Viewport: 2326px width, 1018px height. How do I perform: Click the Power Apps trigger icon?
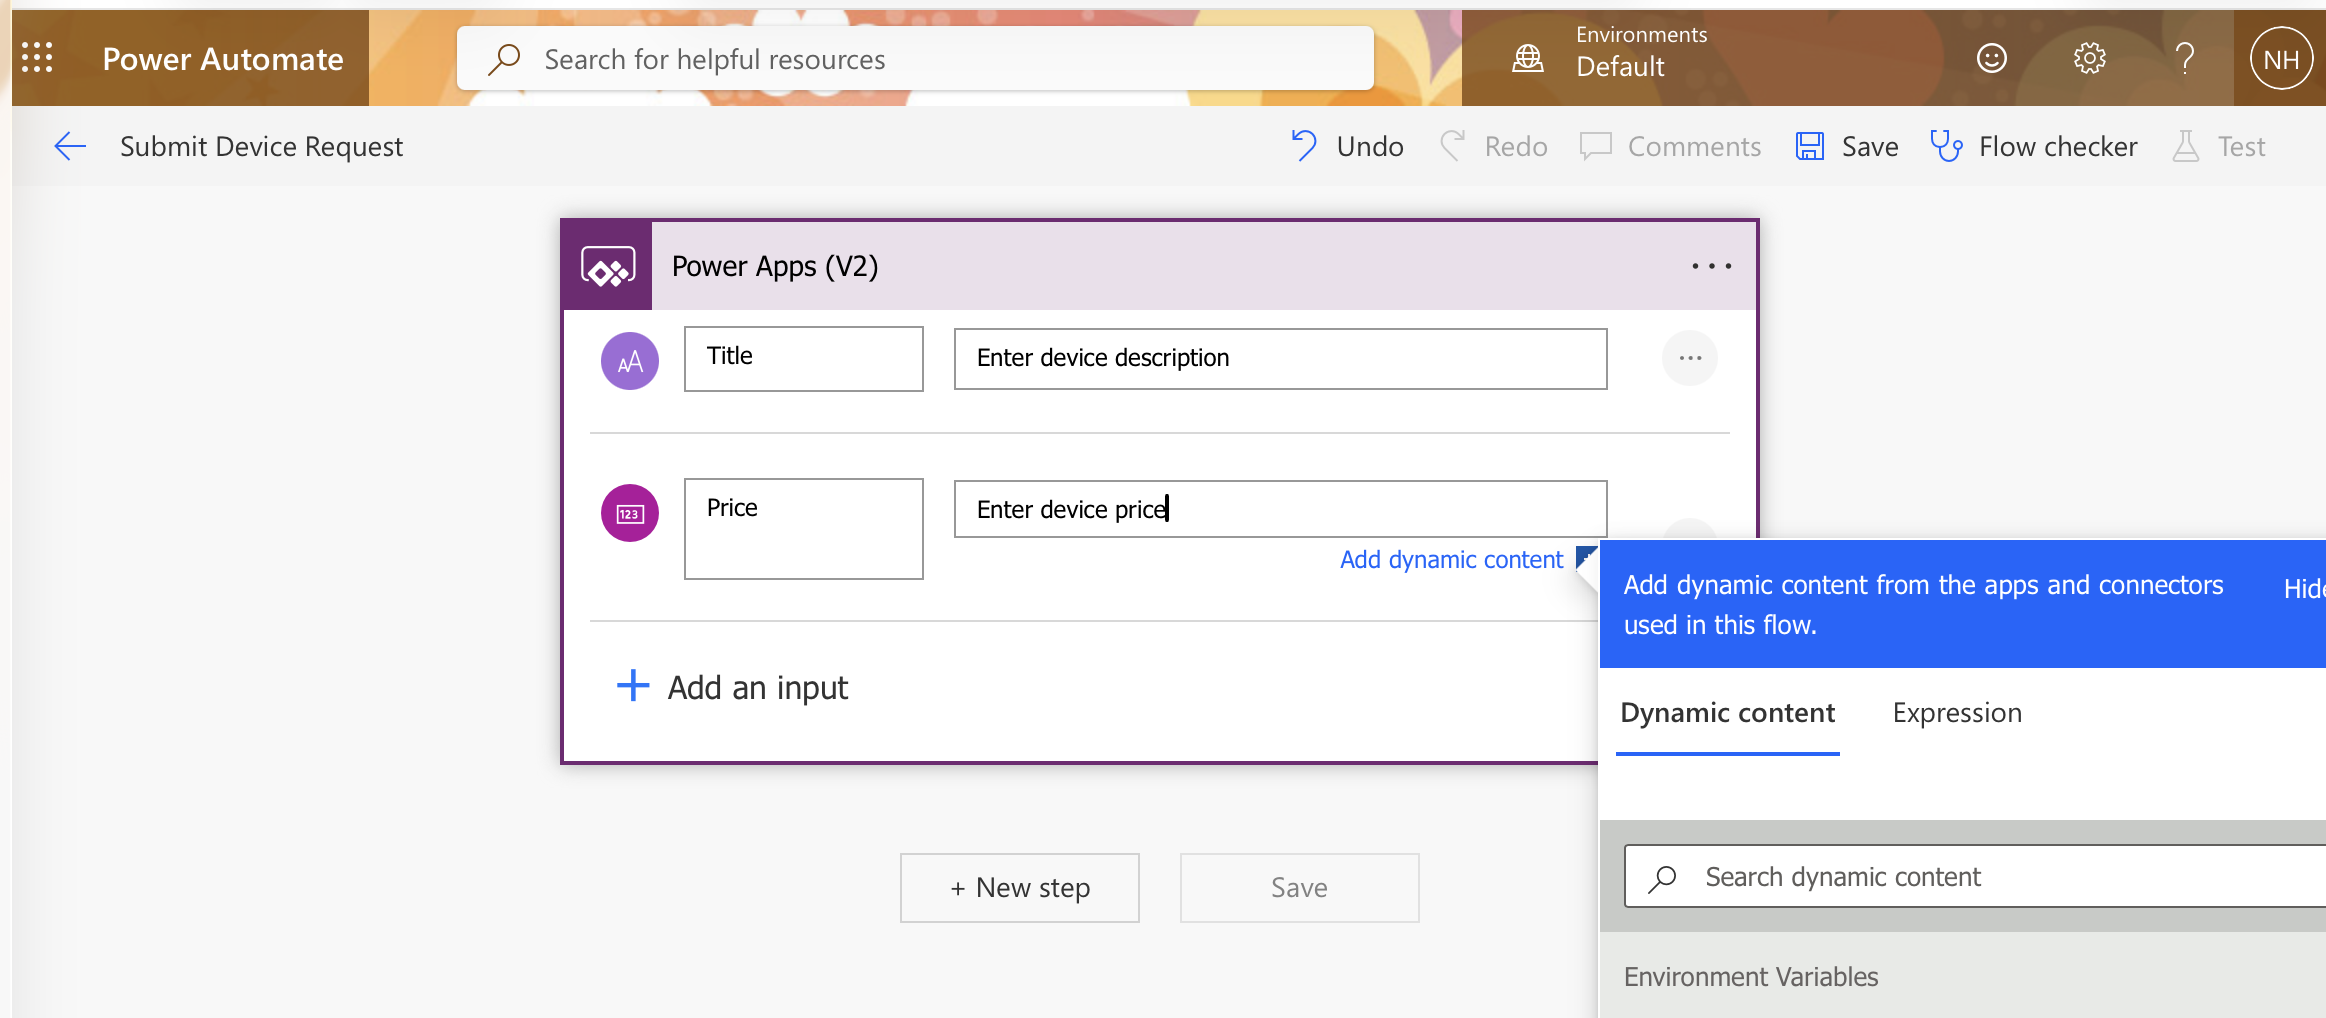pos(608,265)
